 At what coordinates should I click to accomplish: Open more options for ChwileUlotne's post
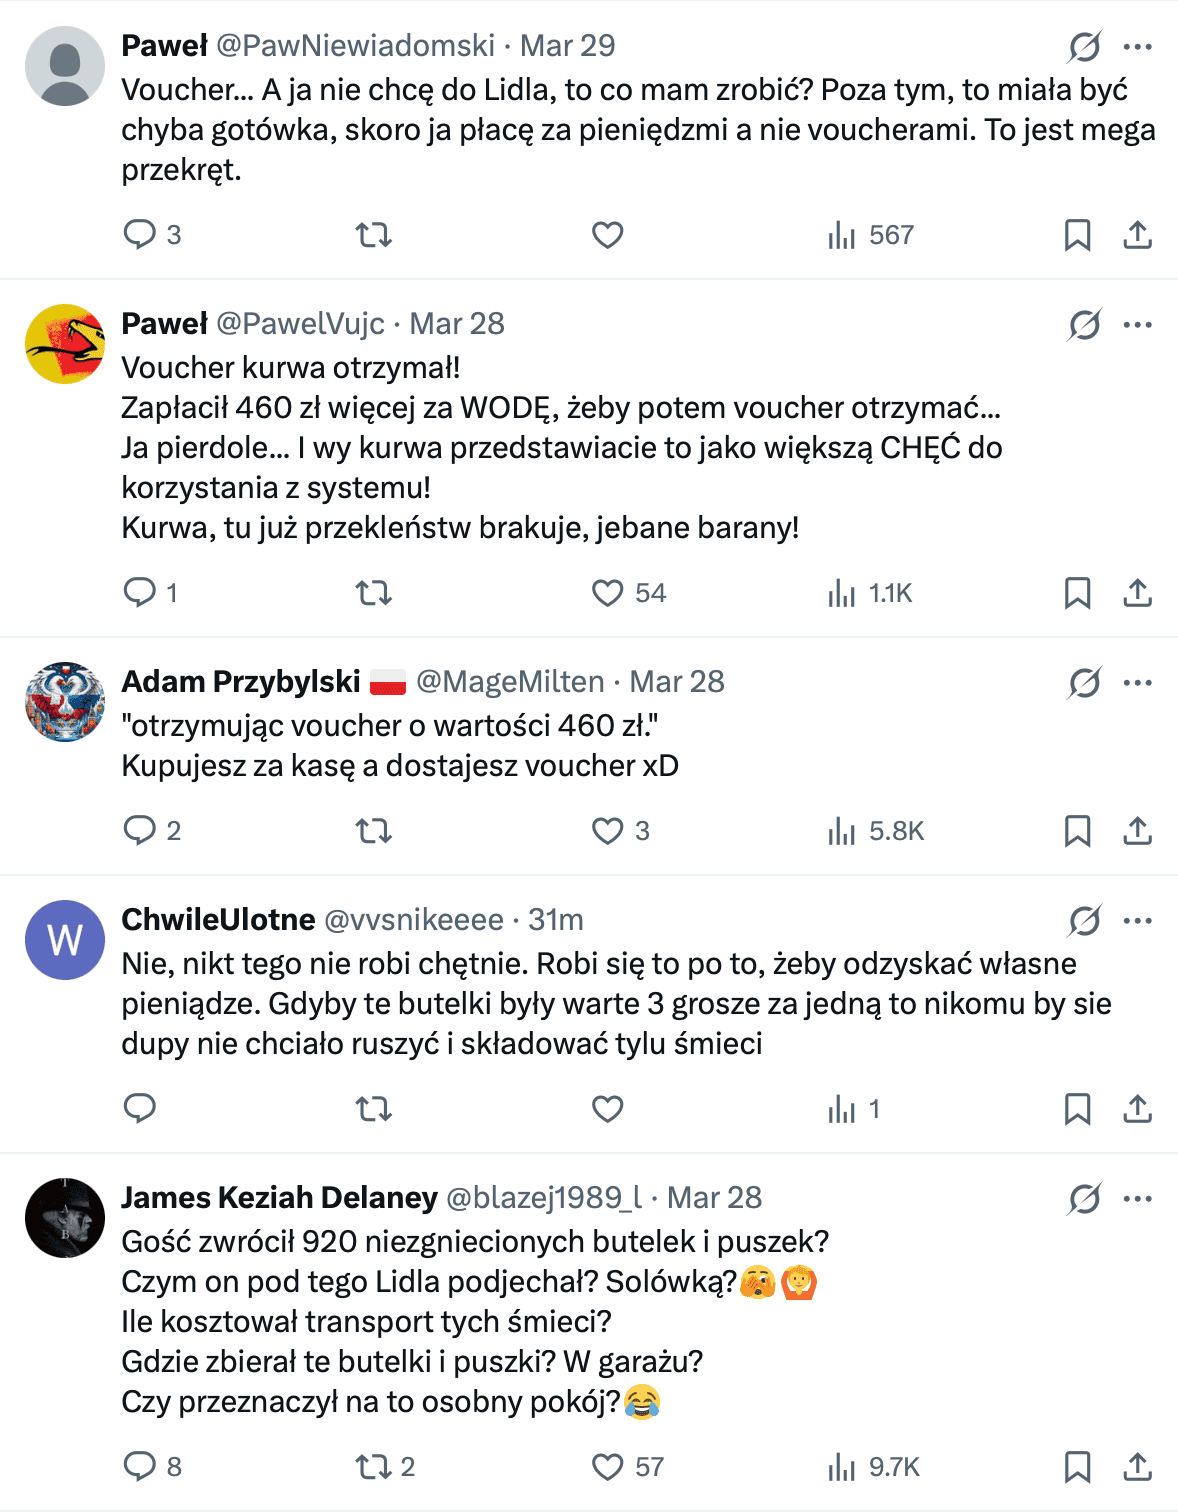click(1138, 918)
